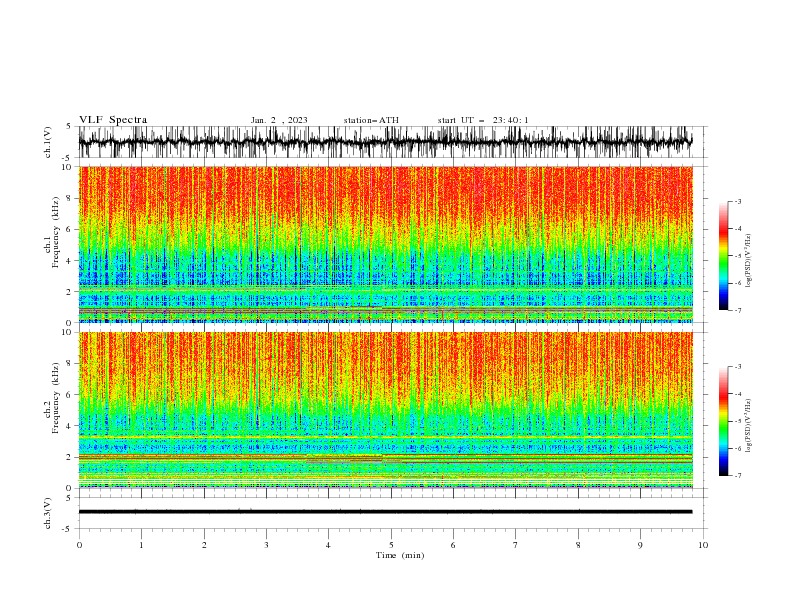Click the ch.2 color bar "log(PSD)(V²/Hz)" label
This screenshot has width=792, height=612.
[748, 426]
